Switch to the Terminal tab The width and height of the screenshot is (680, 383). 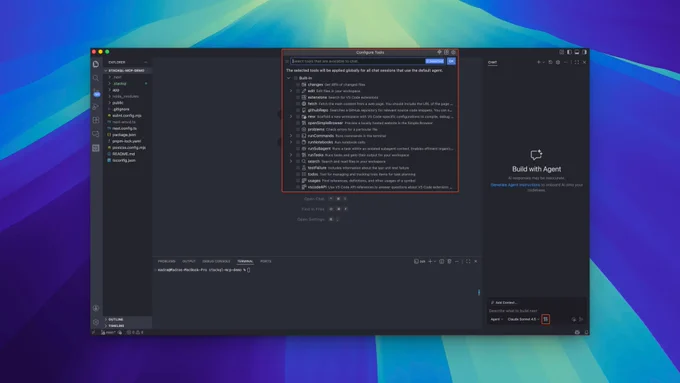tap(245, 262)
